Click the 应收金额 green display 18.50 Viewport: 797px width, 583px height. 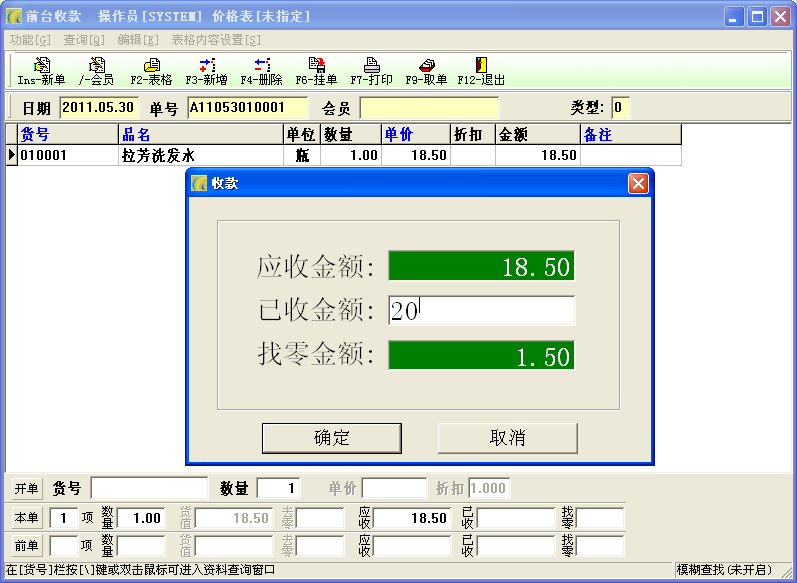coord(481,265)
